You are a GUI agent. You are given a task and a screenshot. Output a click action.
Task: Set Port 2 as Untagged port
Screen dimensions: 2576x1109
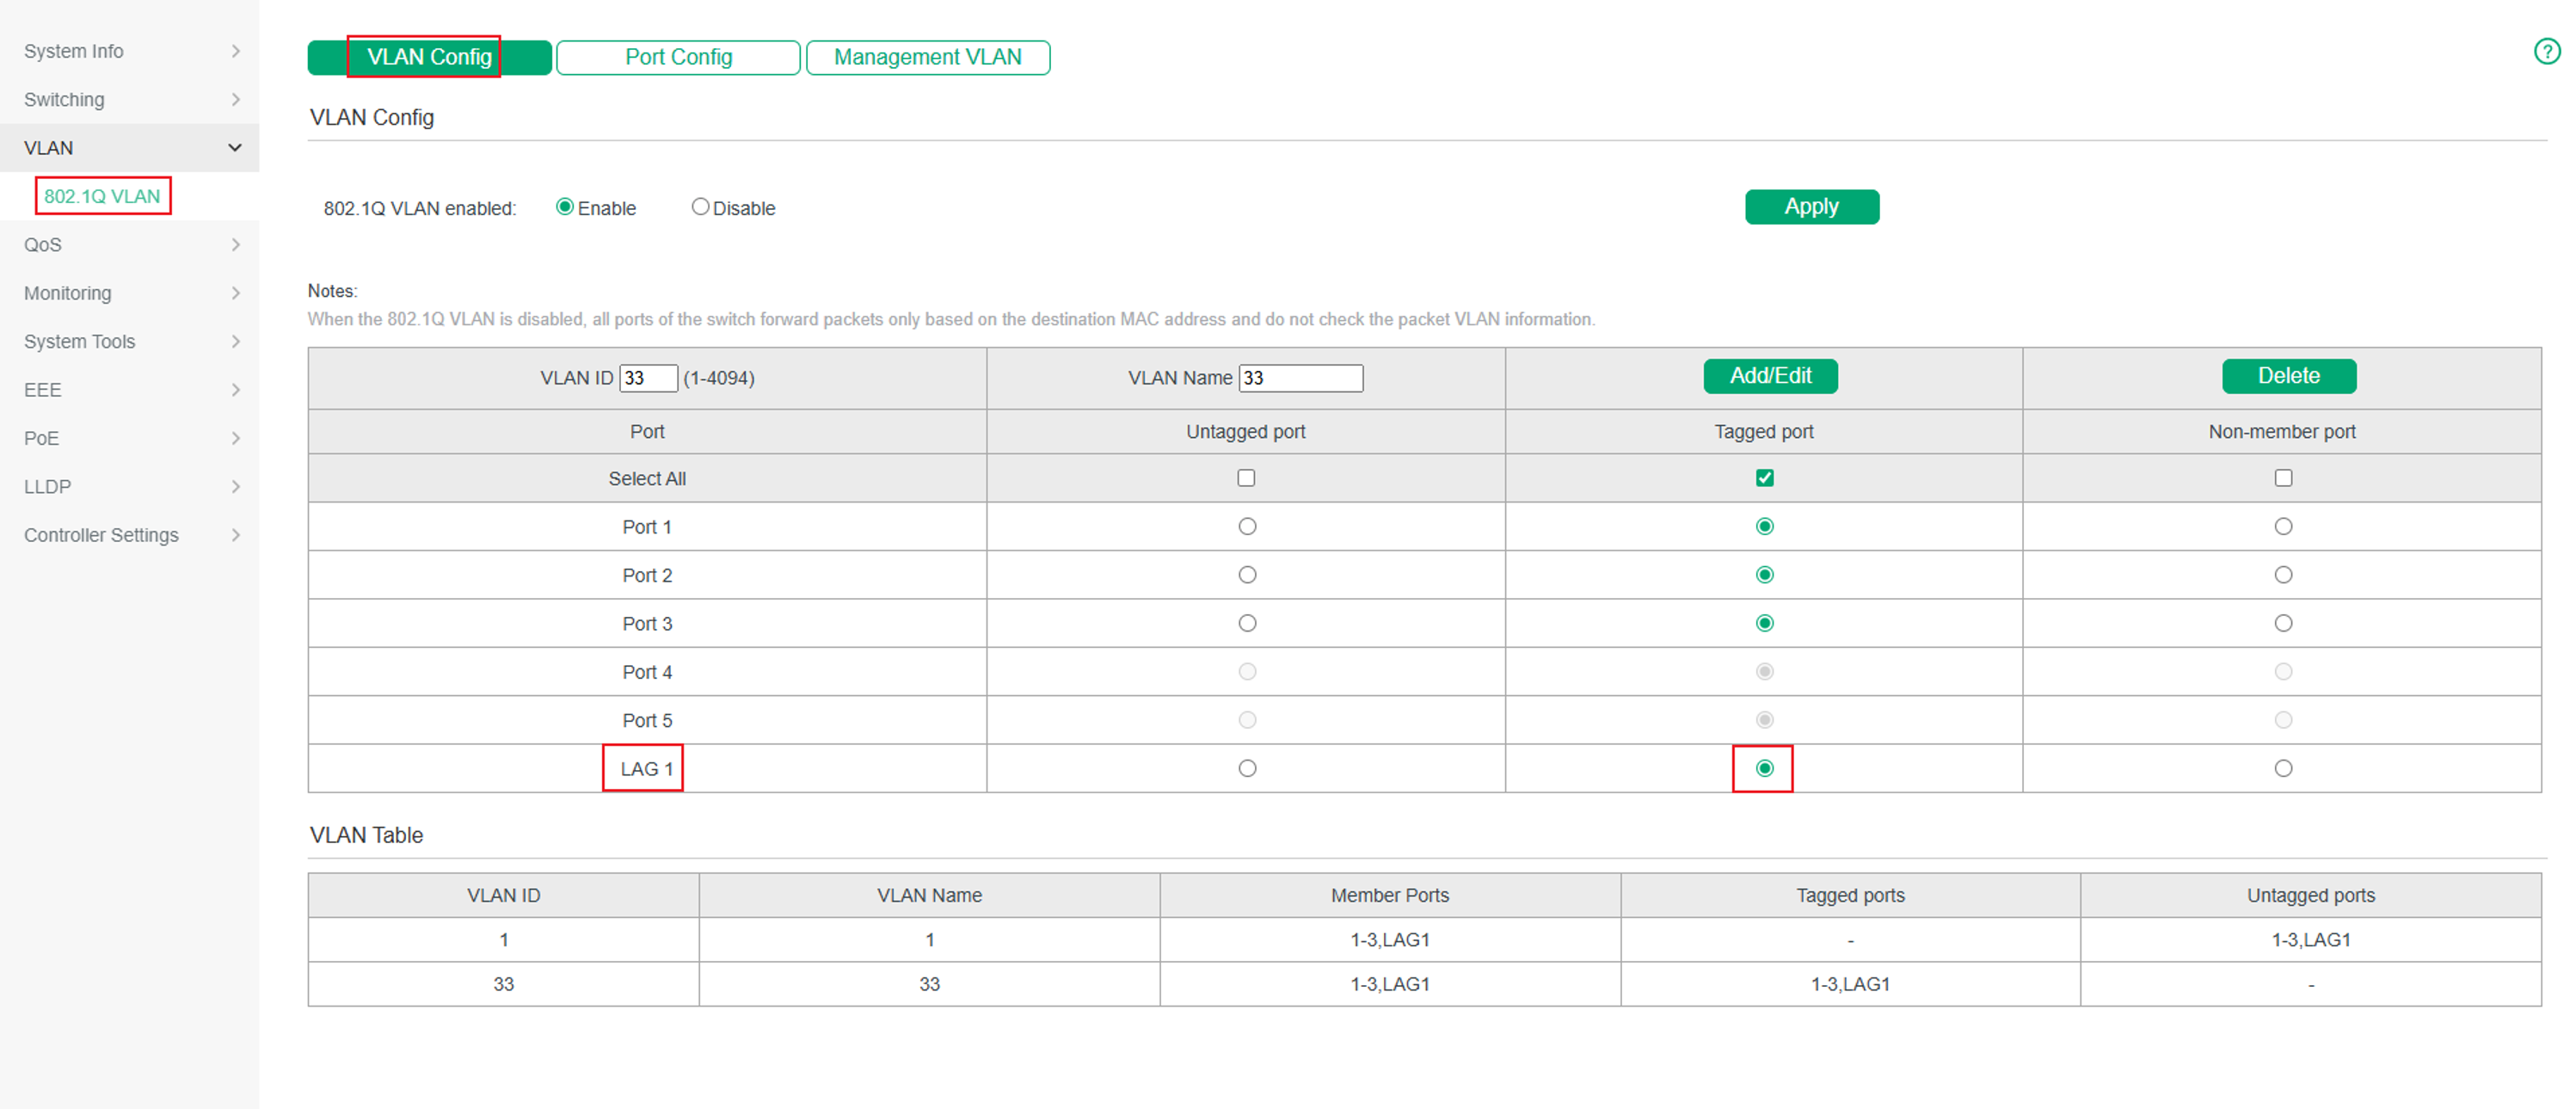[x=1246, y=575]
